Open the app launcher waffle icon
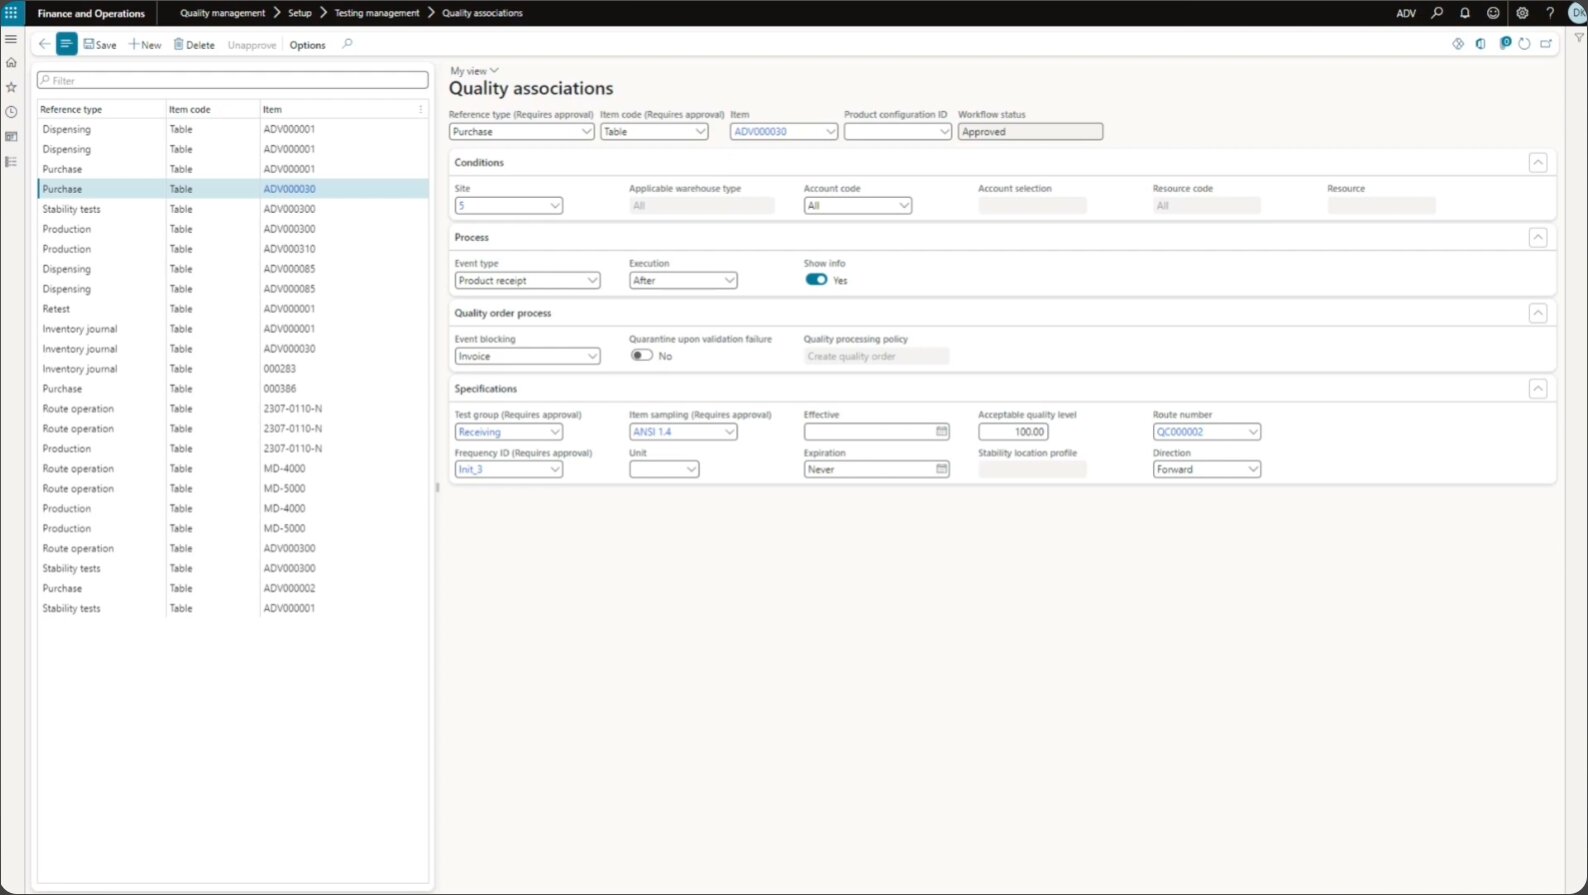Screen dimensions: 1588x895 (x=11, y=13)
